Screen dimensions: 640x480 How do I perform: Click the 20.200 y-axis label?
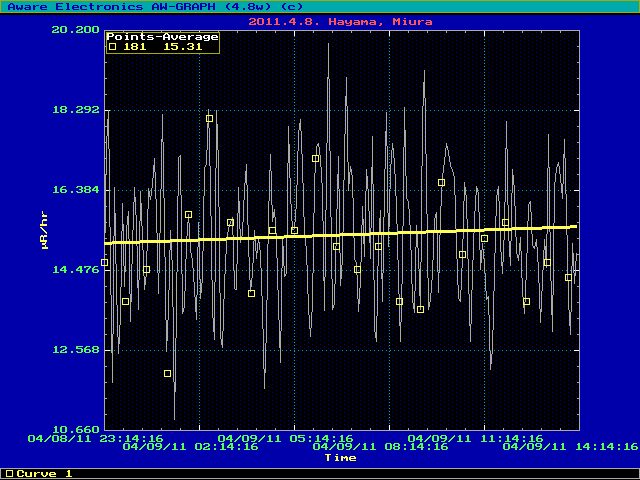74,29
